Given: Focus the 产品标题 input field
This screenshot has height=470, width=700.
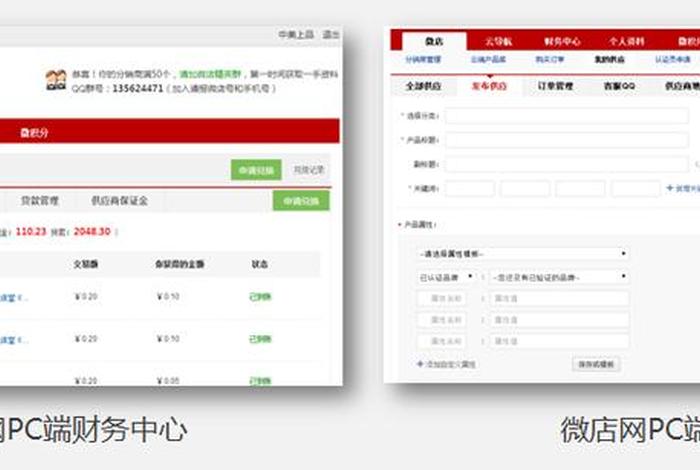Looking at the screenshot, I should [567, 140].
